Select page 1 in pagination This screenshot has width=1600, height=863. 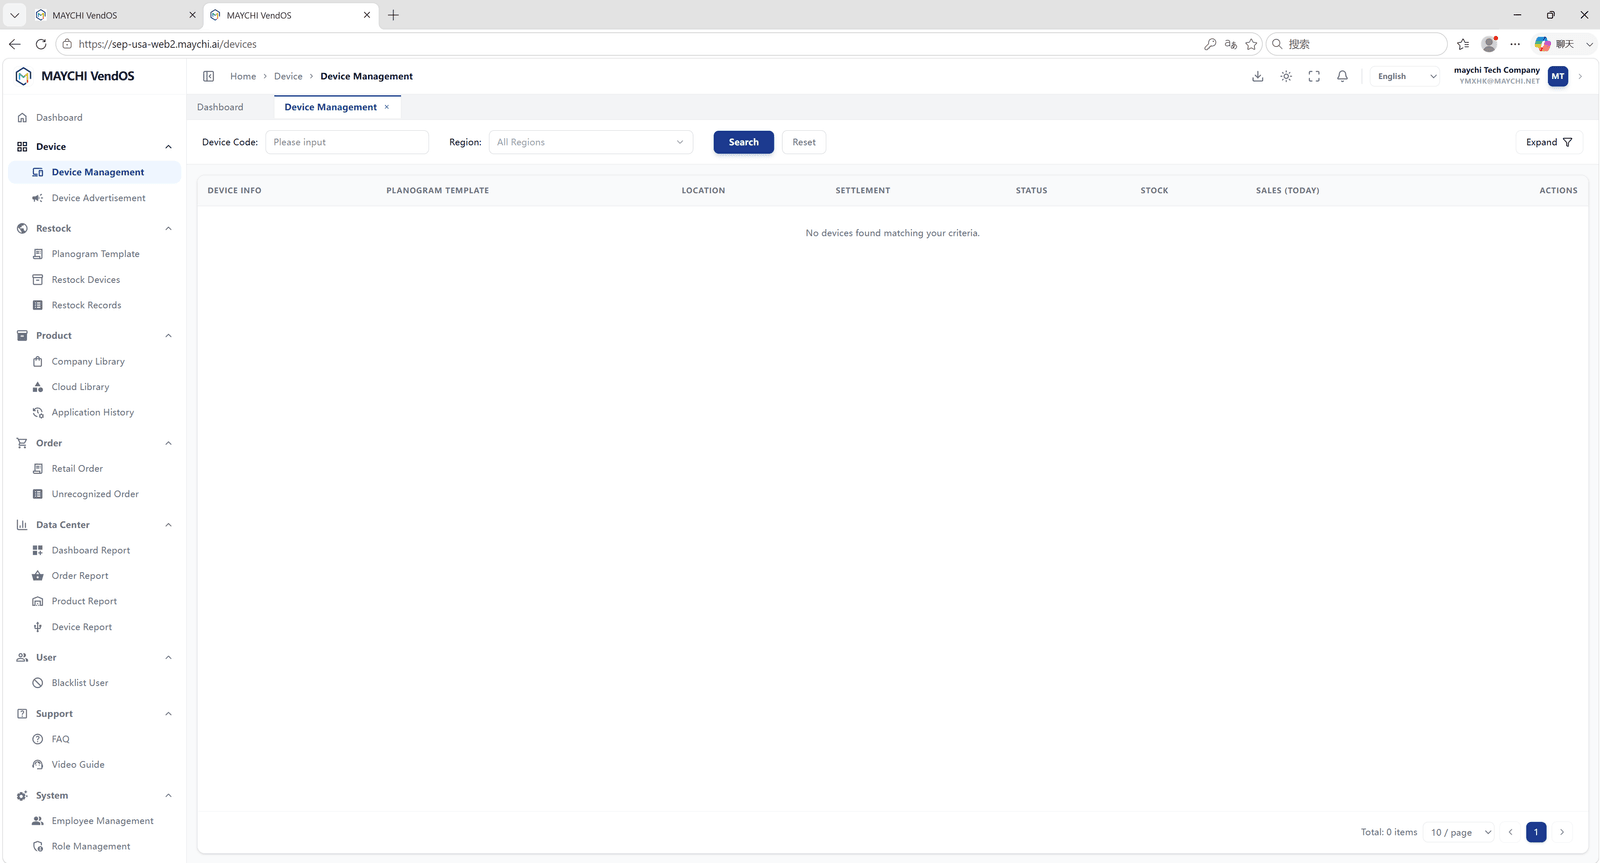(x=1536, y=832)
